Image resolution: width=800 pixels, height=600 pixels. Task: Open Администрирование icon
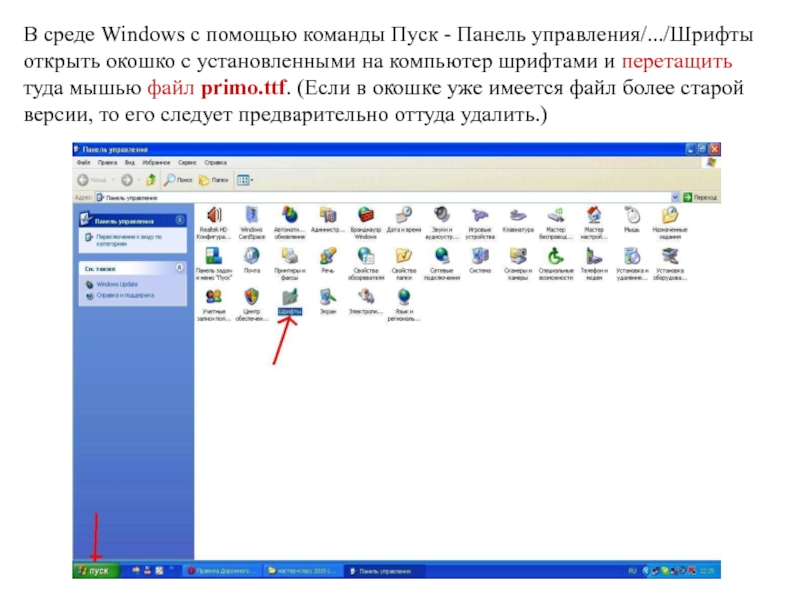328,220
